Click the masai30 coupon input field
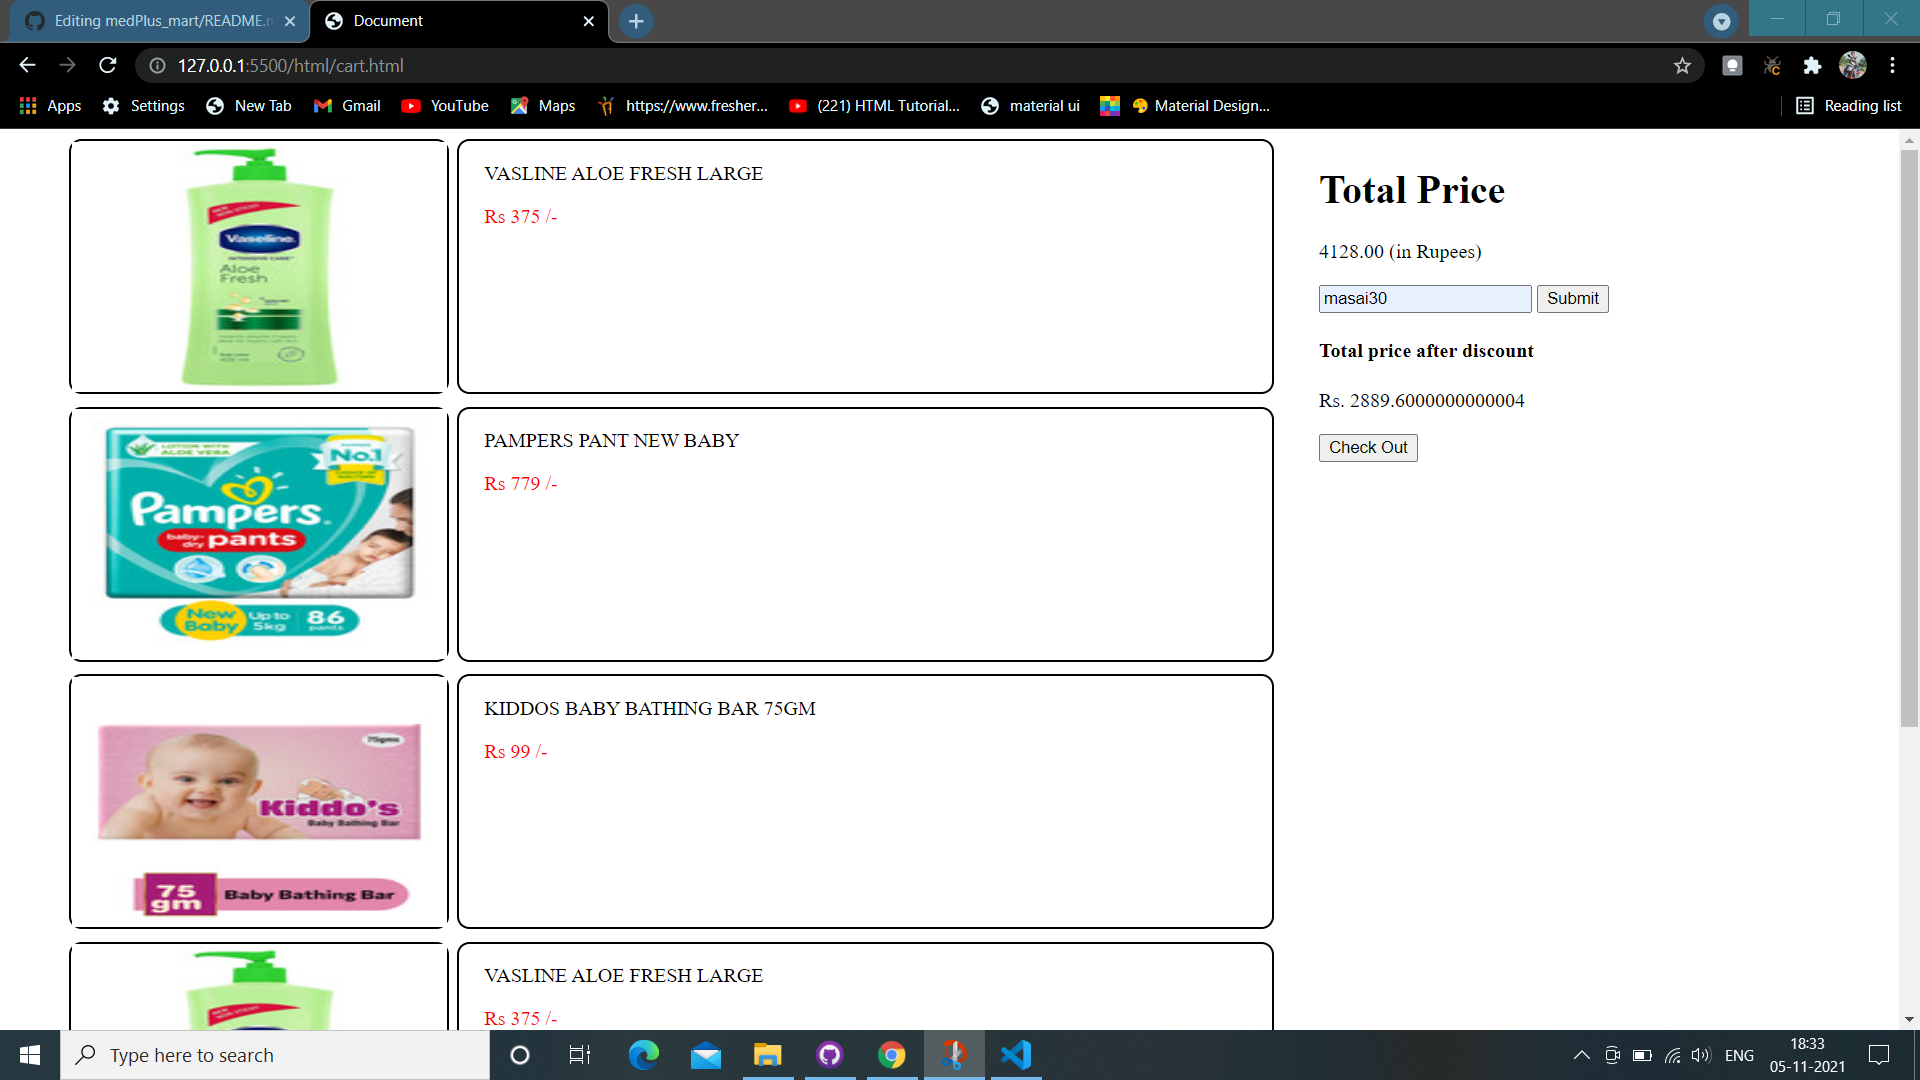 pyautogui.click(x=1424, y=299)
